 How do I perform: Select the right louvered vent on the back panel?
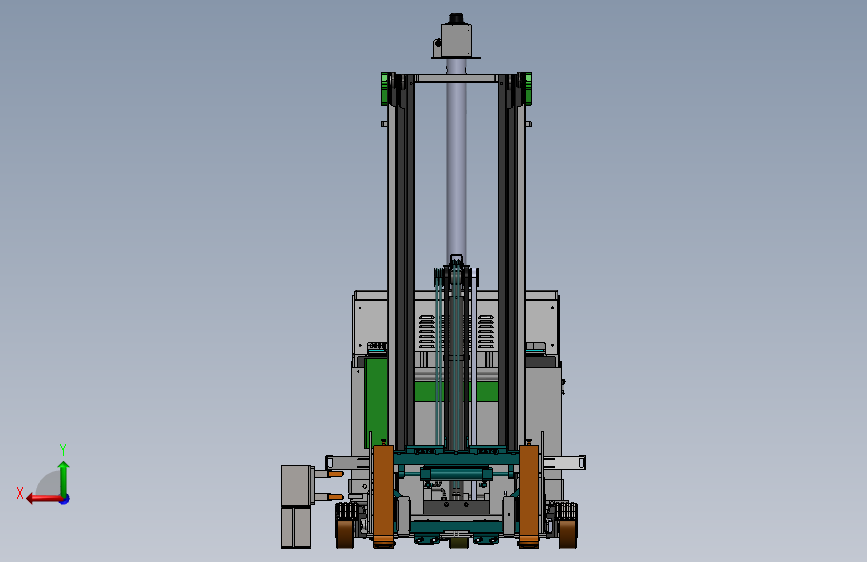point(486,332)
